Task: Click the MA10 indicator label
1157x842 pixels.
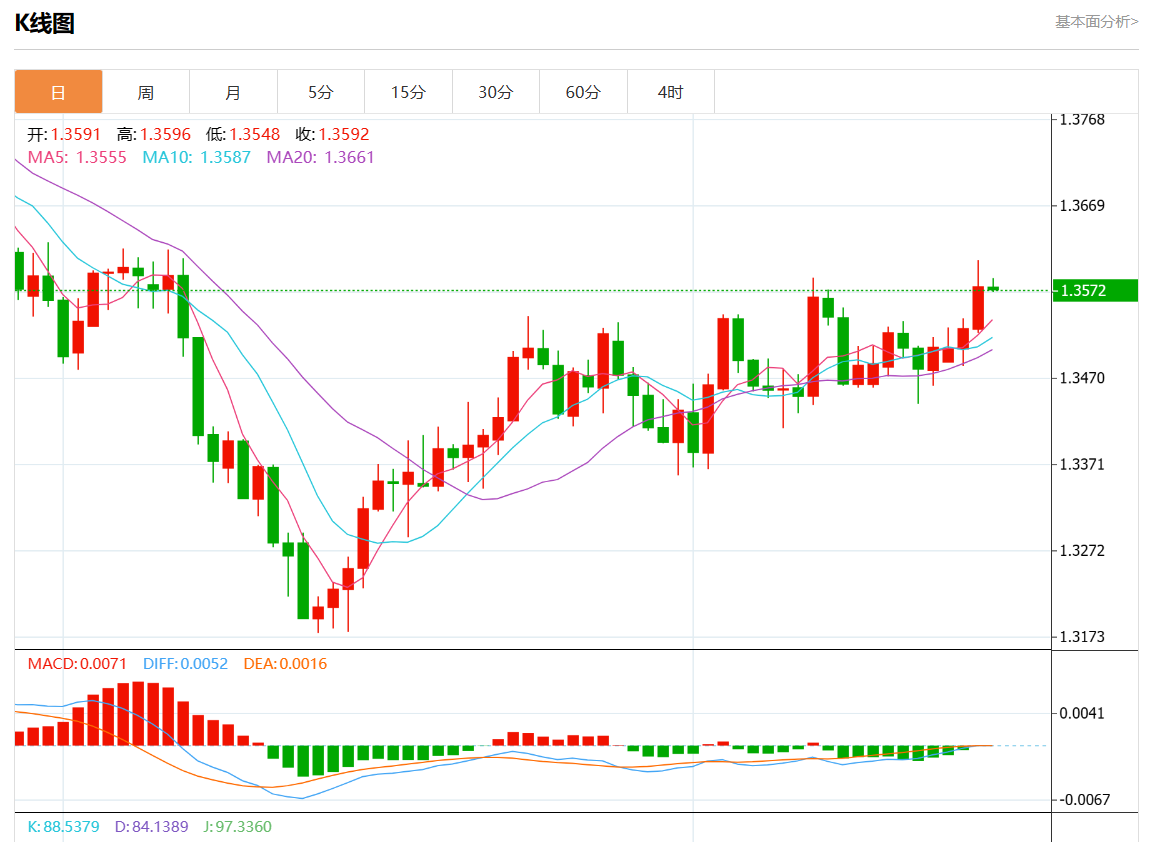Action: point(196,157)
